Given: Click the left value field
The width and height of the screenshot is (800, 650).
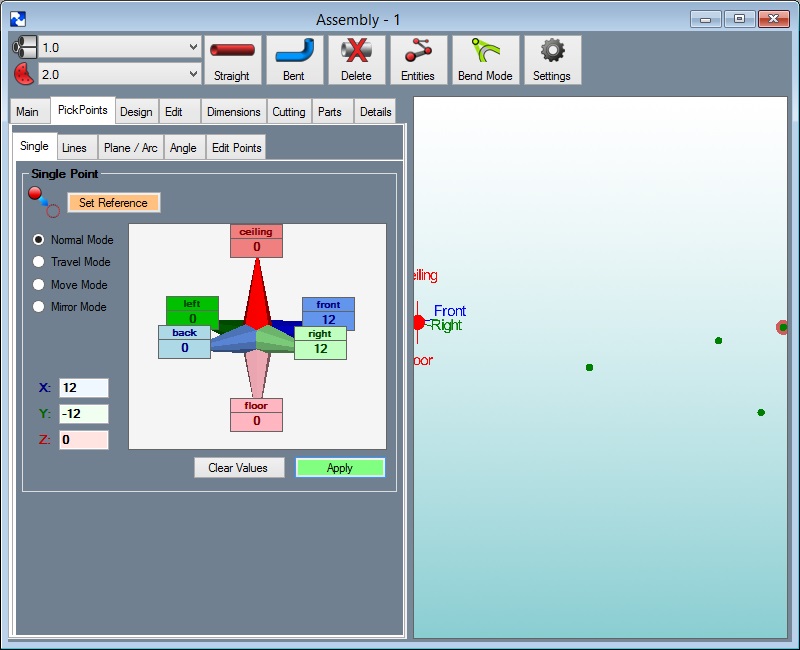Looking at the screenshot, I should tap(192, 318).
